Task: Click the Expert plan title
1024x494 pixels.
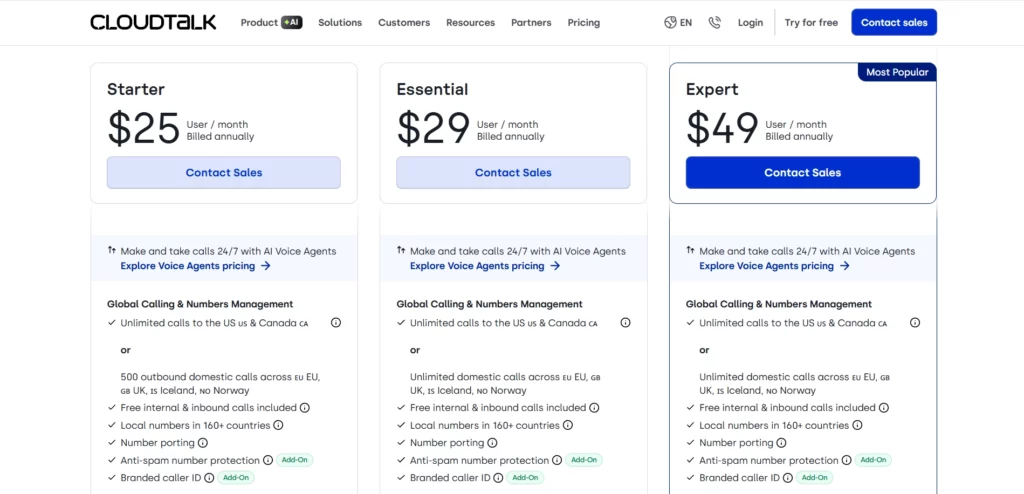Action: 712,89
